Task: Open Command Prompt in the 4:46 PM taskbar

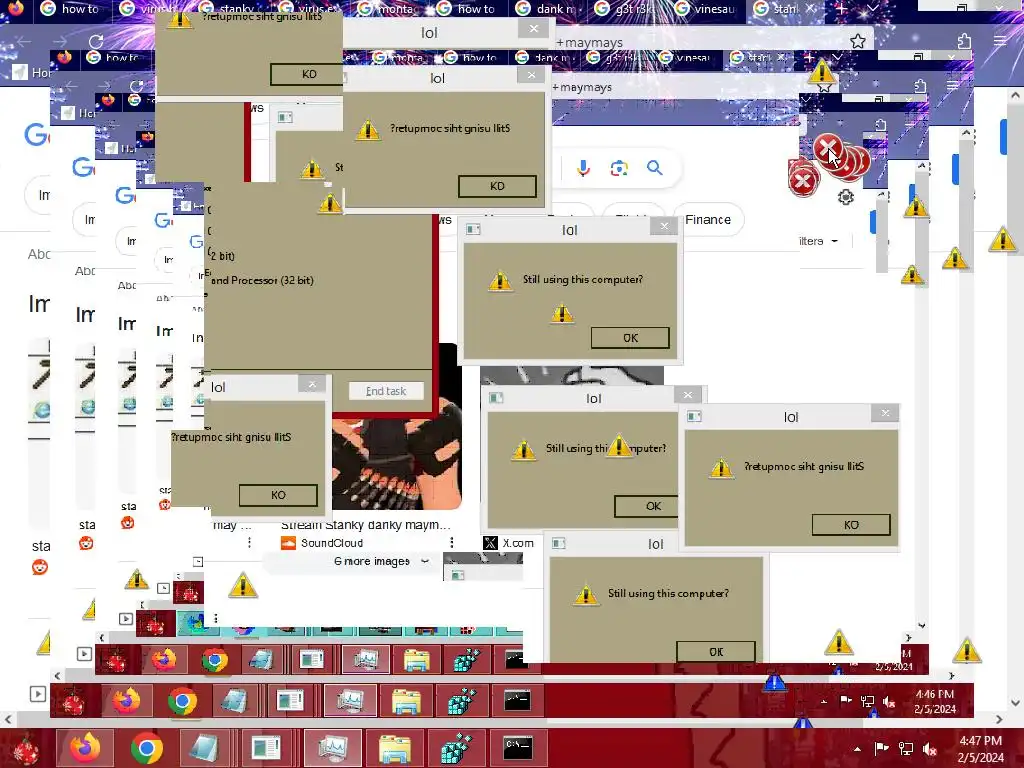Action: pos(517,701)
